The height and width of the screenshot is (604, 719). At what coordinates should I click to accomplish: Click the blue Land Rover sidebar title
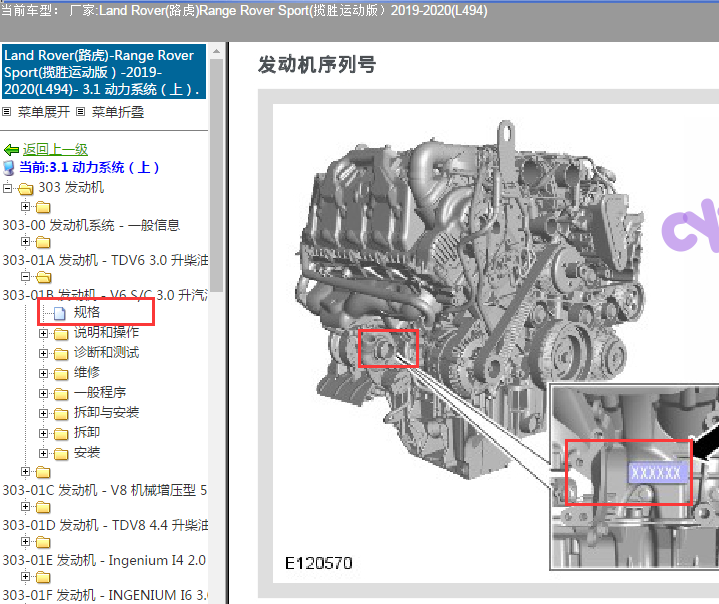coord(104,72)
